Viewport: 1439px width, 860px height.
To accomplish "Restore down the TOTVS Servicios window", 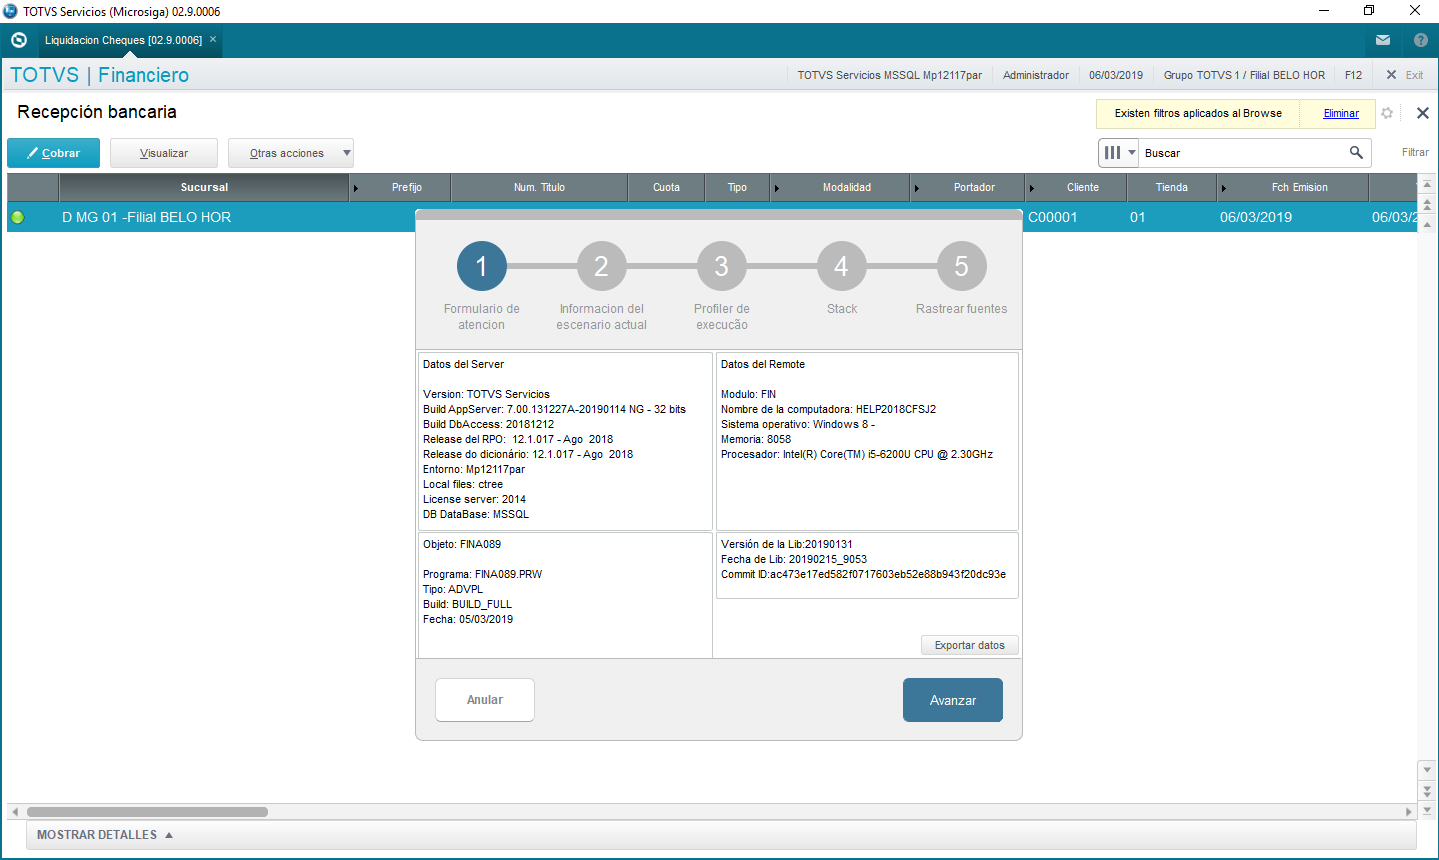I will tap(1369, 11).
